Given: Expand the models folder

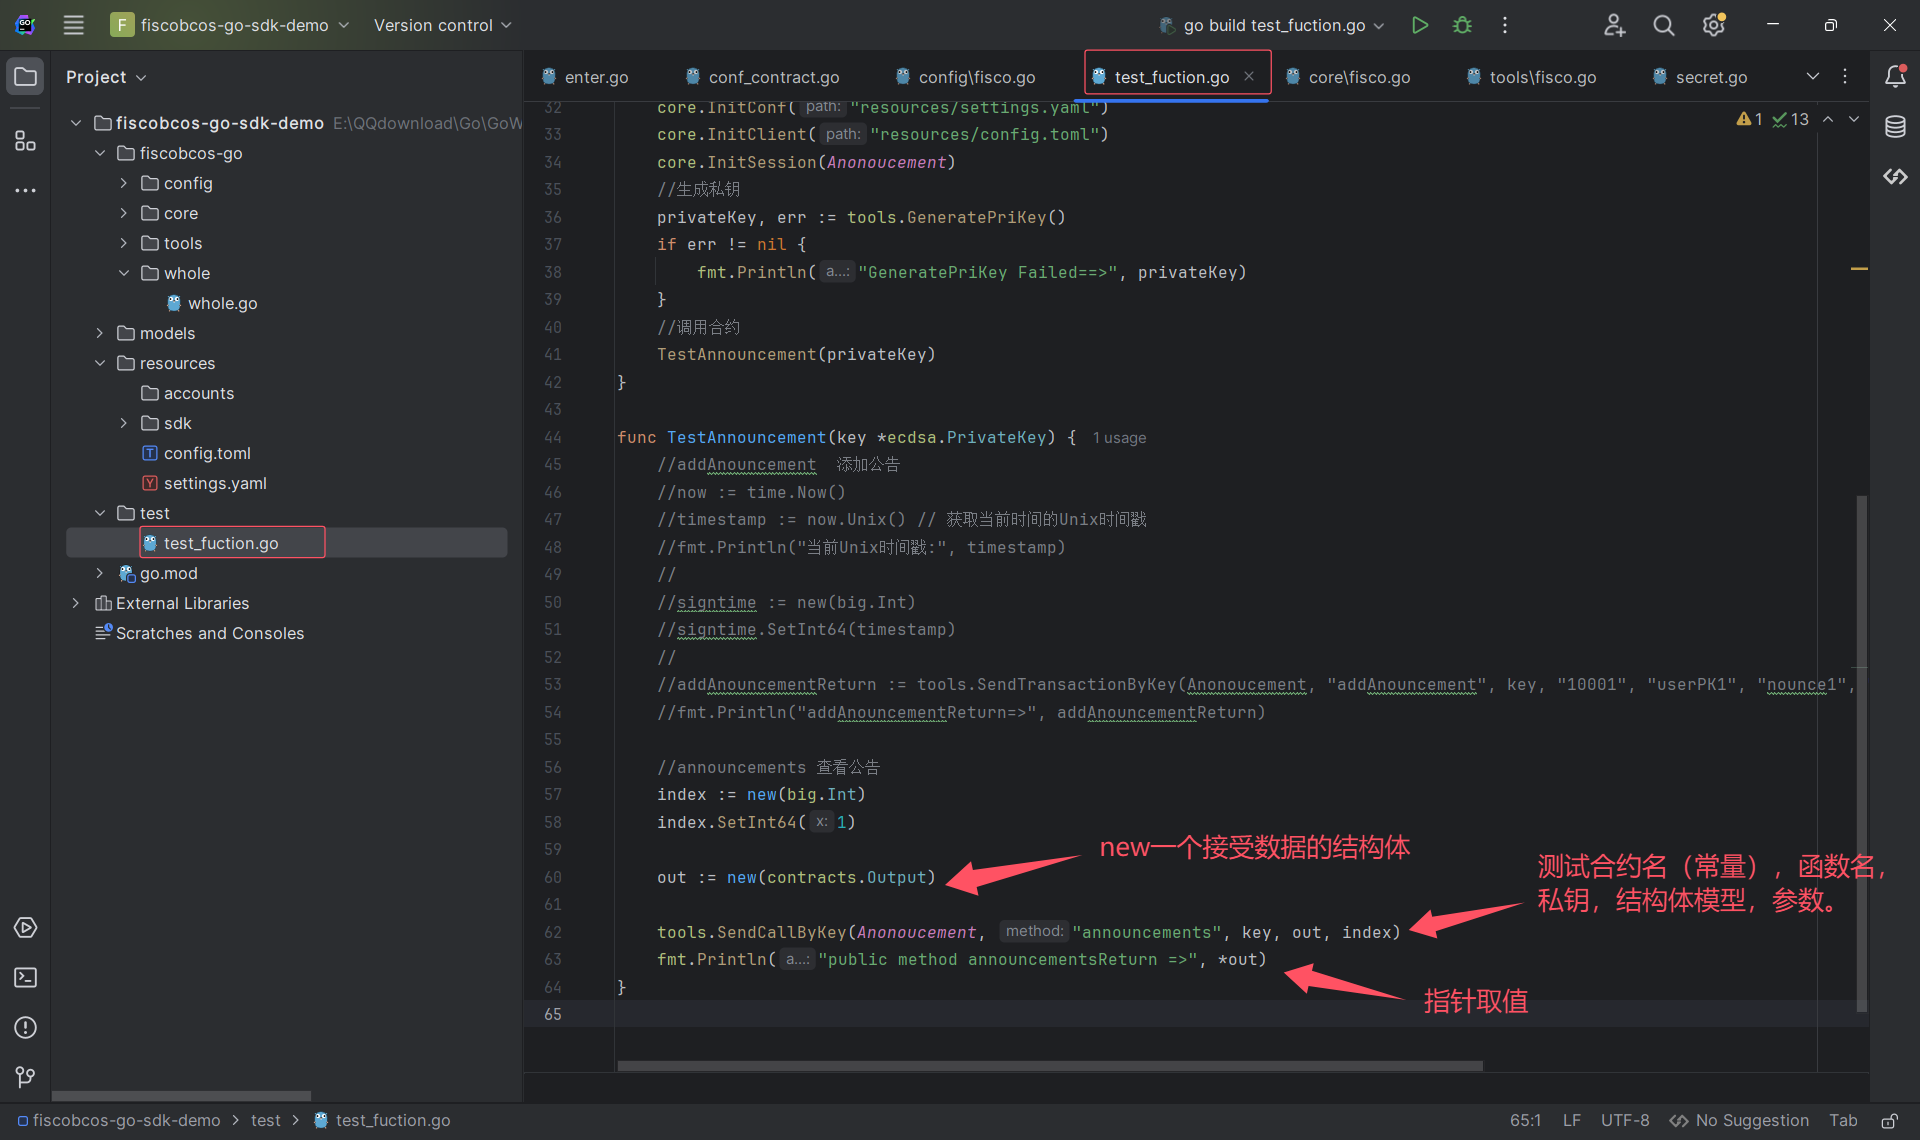Looking at the screenshot, I should pyautogui.click(x=100, y=333).
